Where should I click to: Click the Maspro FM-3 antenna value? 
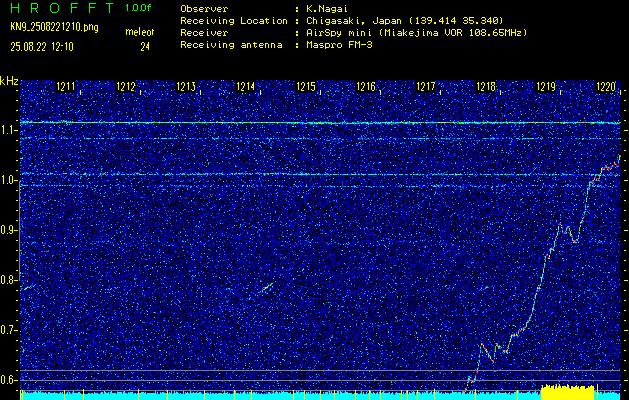coord(339,45)
